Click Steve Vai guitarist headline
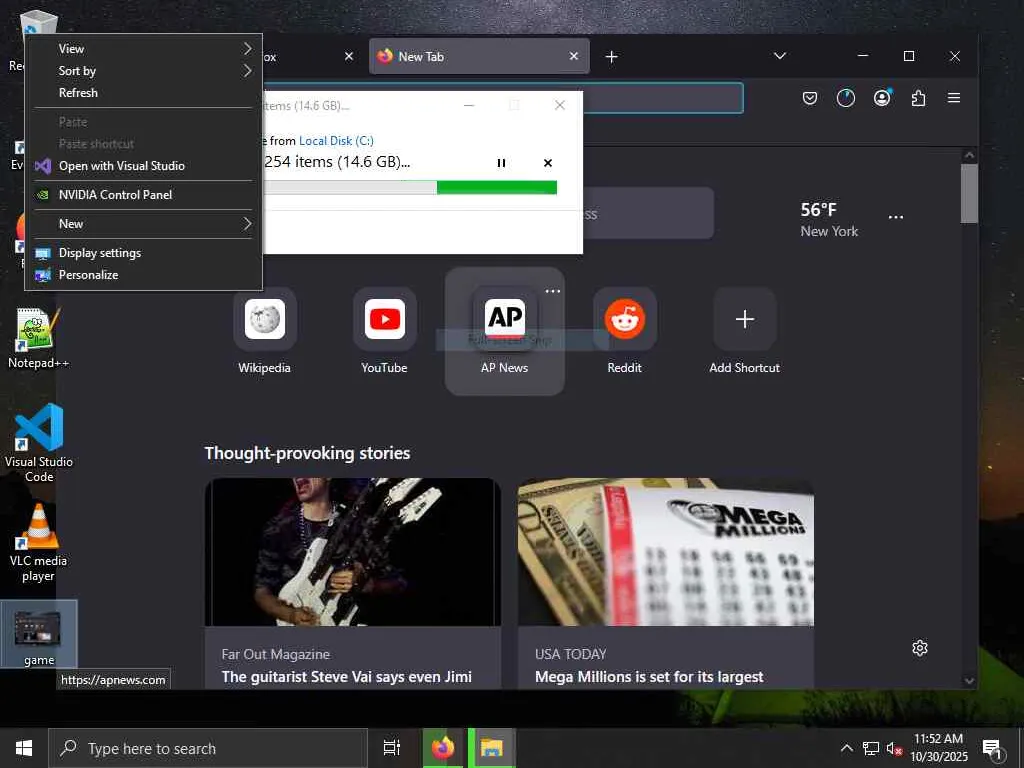Screen dimensions: 1024x768 coord(347,677)
